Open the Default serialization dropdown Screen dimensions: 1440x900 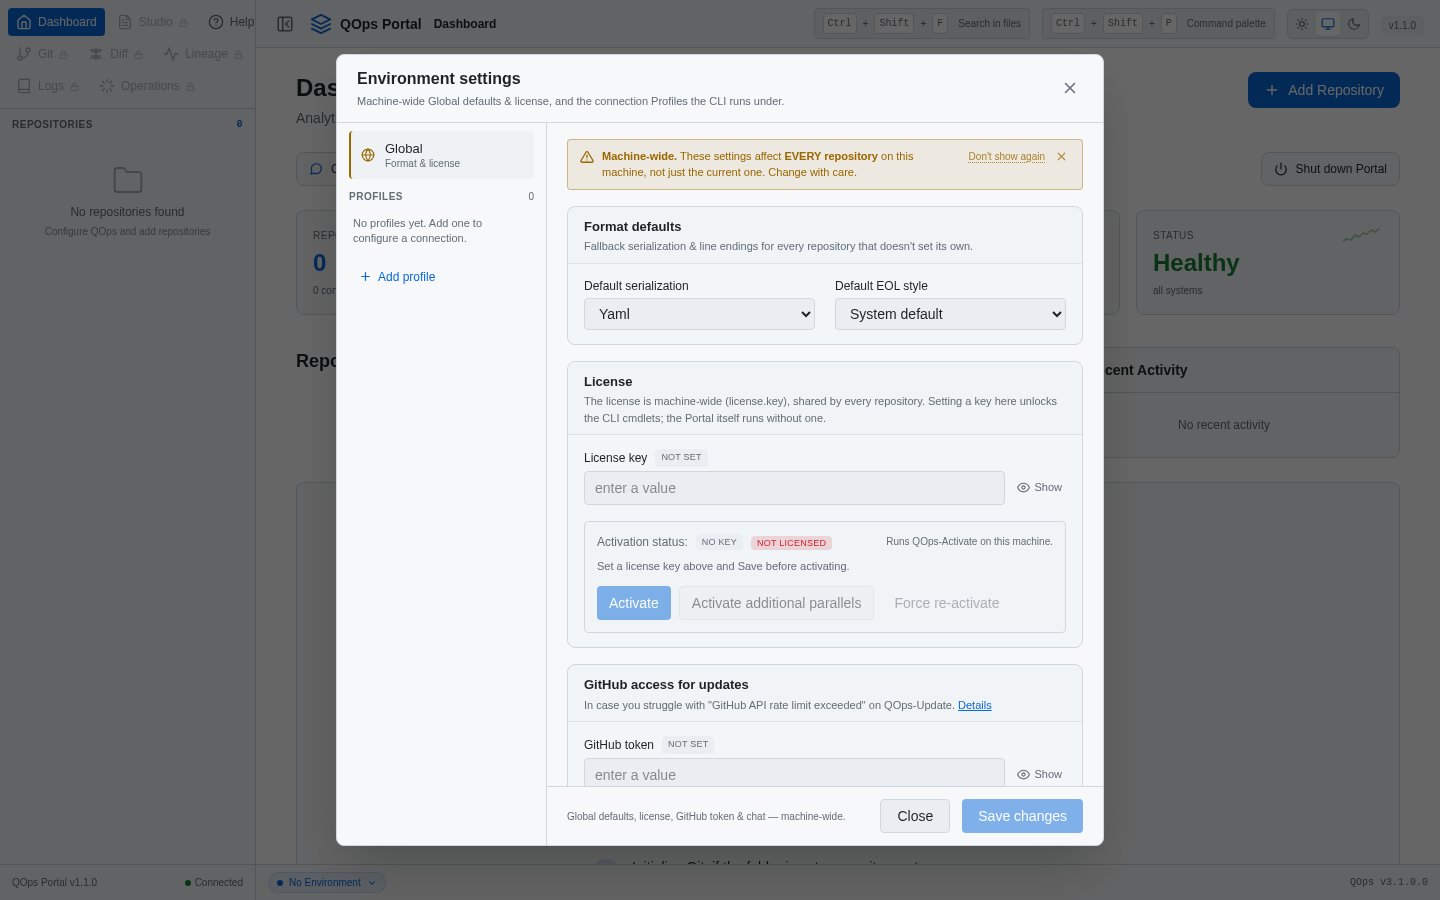point(699,314)
